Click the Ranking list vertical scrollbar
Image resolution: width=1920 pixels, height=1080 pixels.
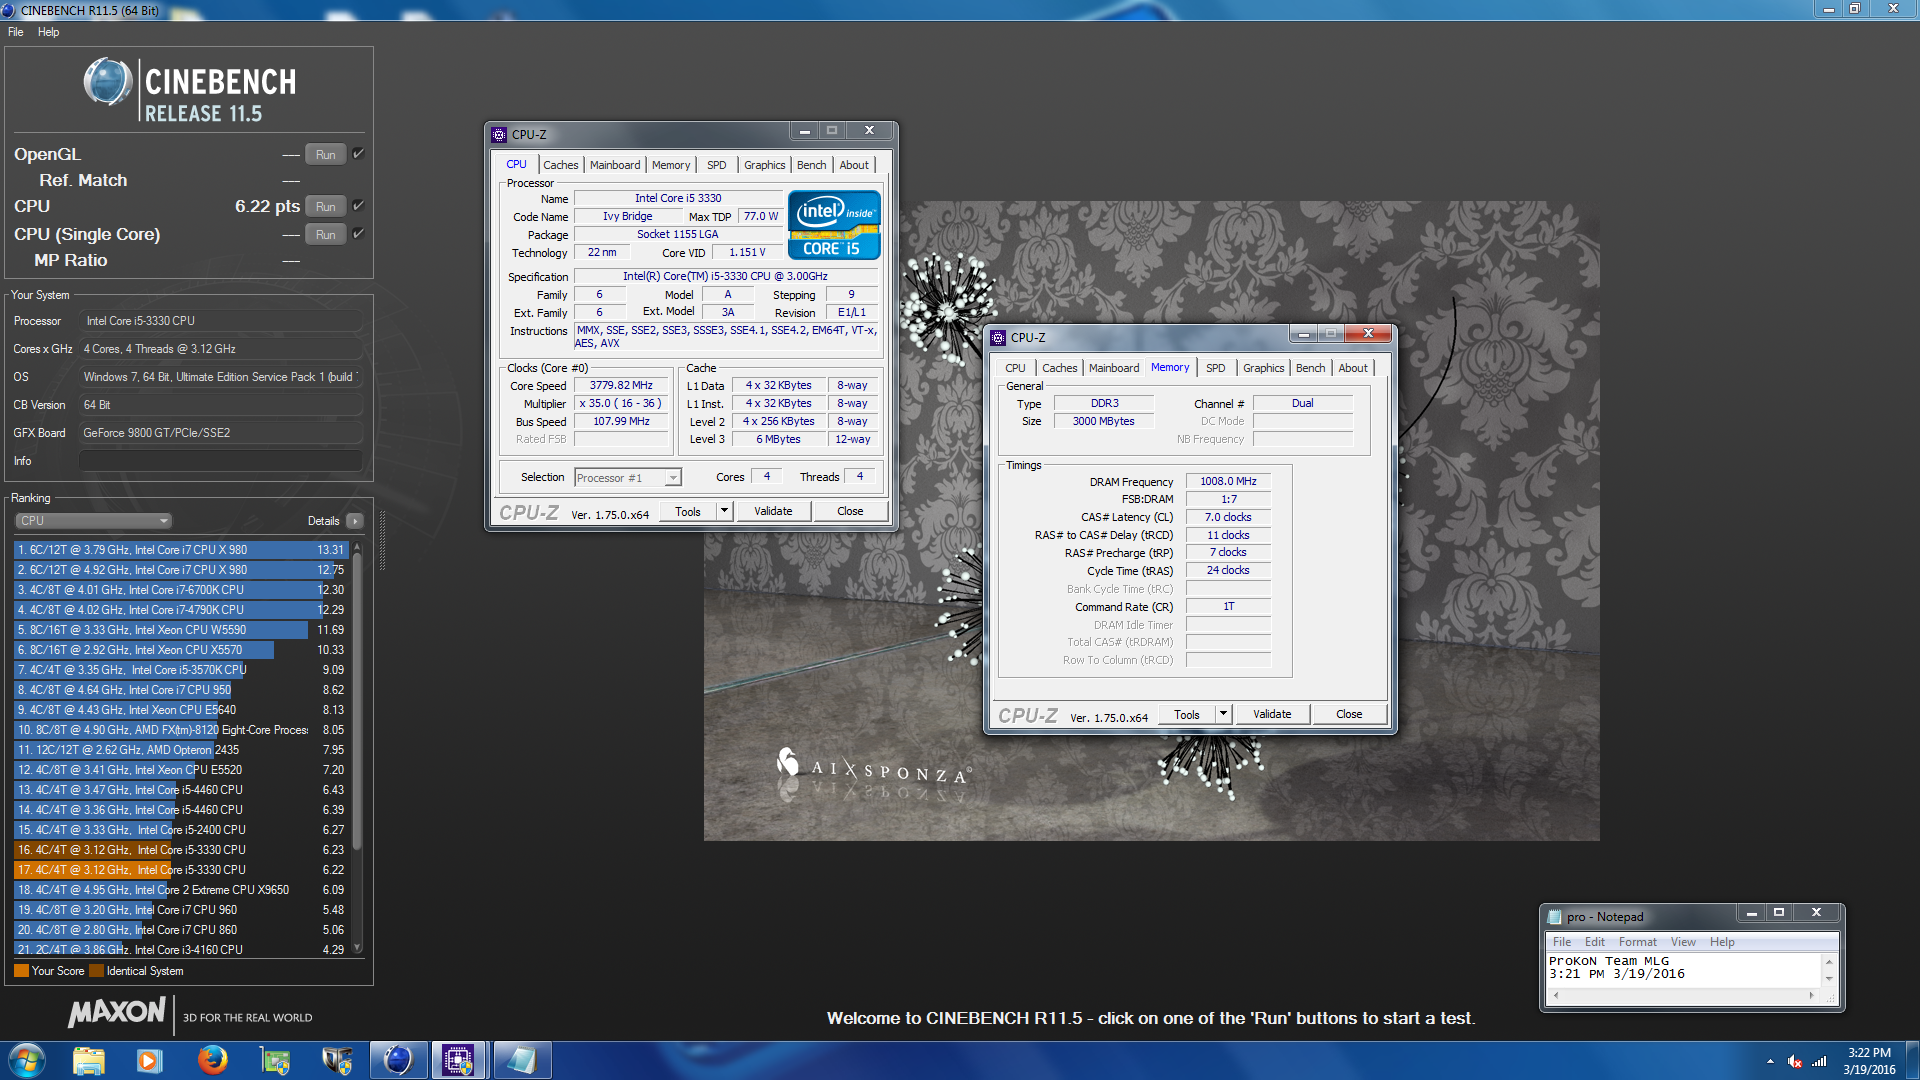coord(357,700)
